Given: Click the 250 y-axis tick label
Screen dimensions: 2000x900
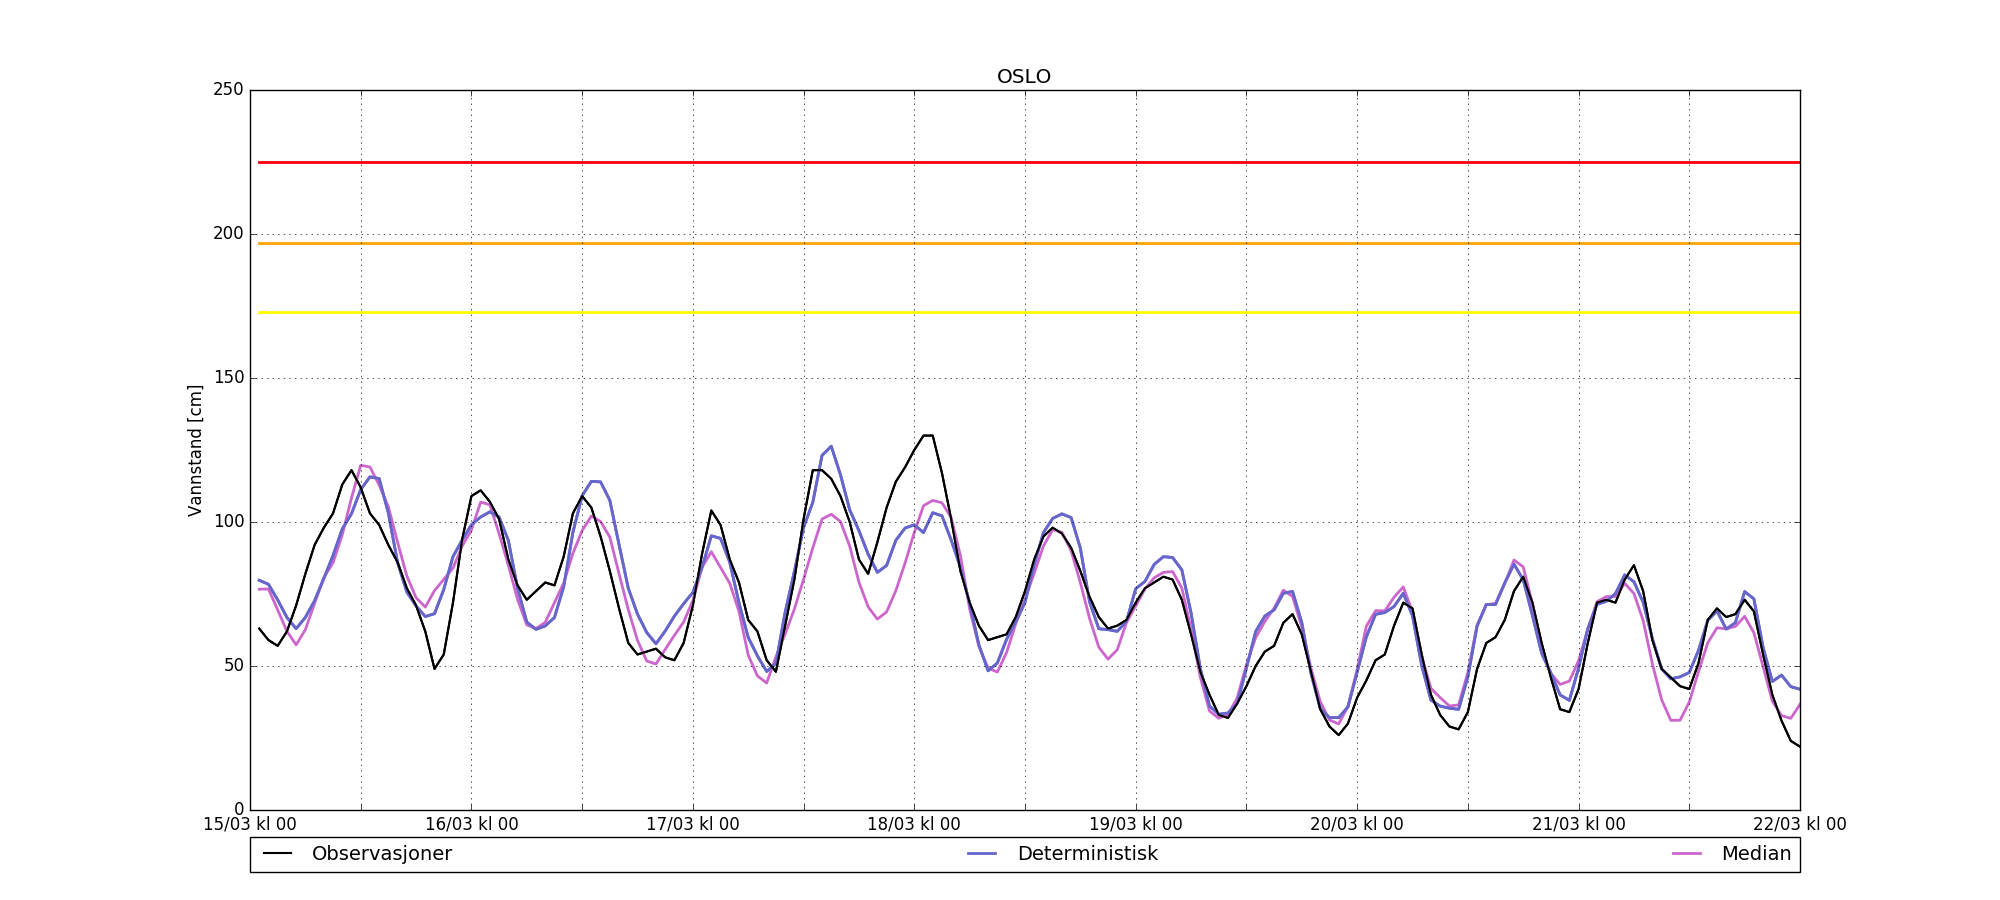Looking at the screenshot, I should pyautogui.click(x=228, y=90).
